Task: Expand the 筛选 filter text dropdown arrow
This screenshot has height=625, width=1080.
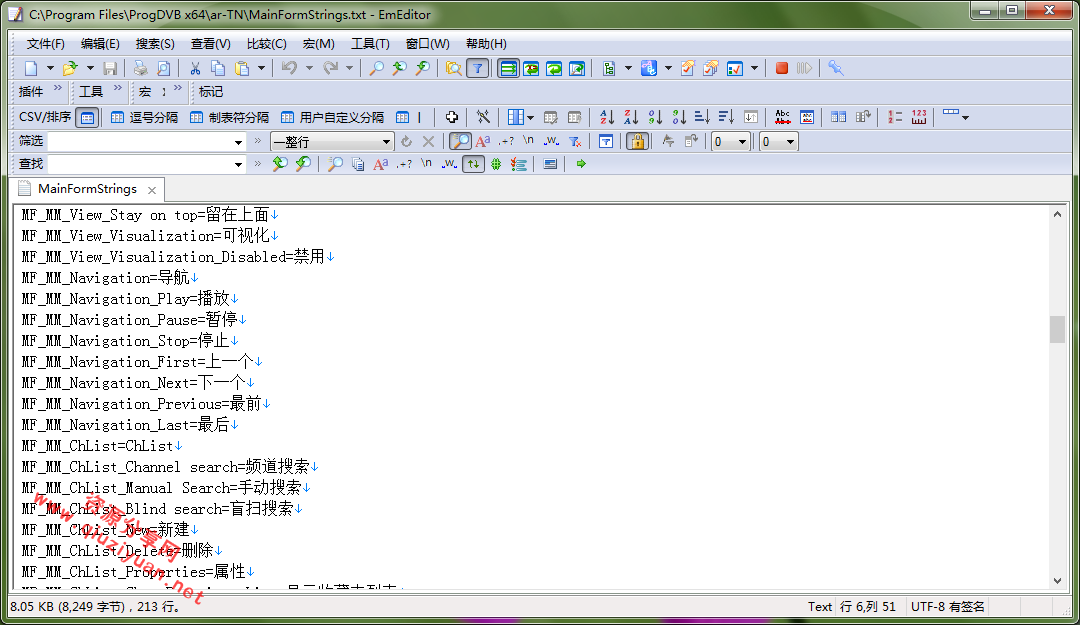Action: (x=238, y=143)
